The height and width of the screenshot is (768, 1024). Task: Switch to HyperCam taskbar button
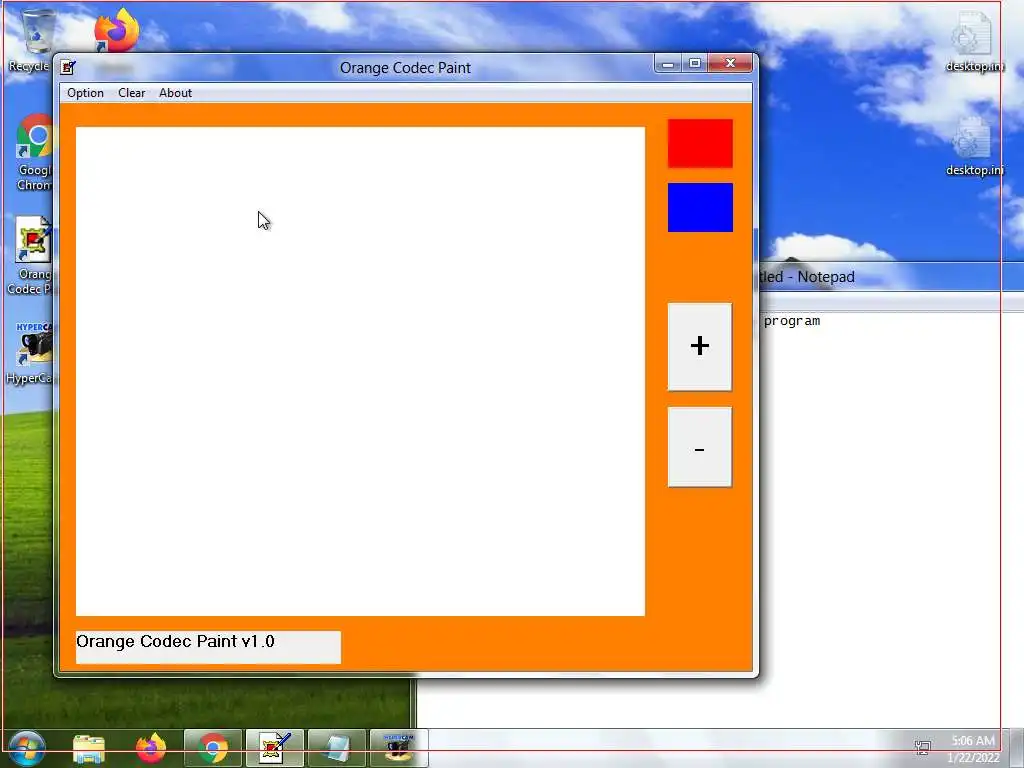click(398, 748)
